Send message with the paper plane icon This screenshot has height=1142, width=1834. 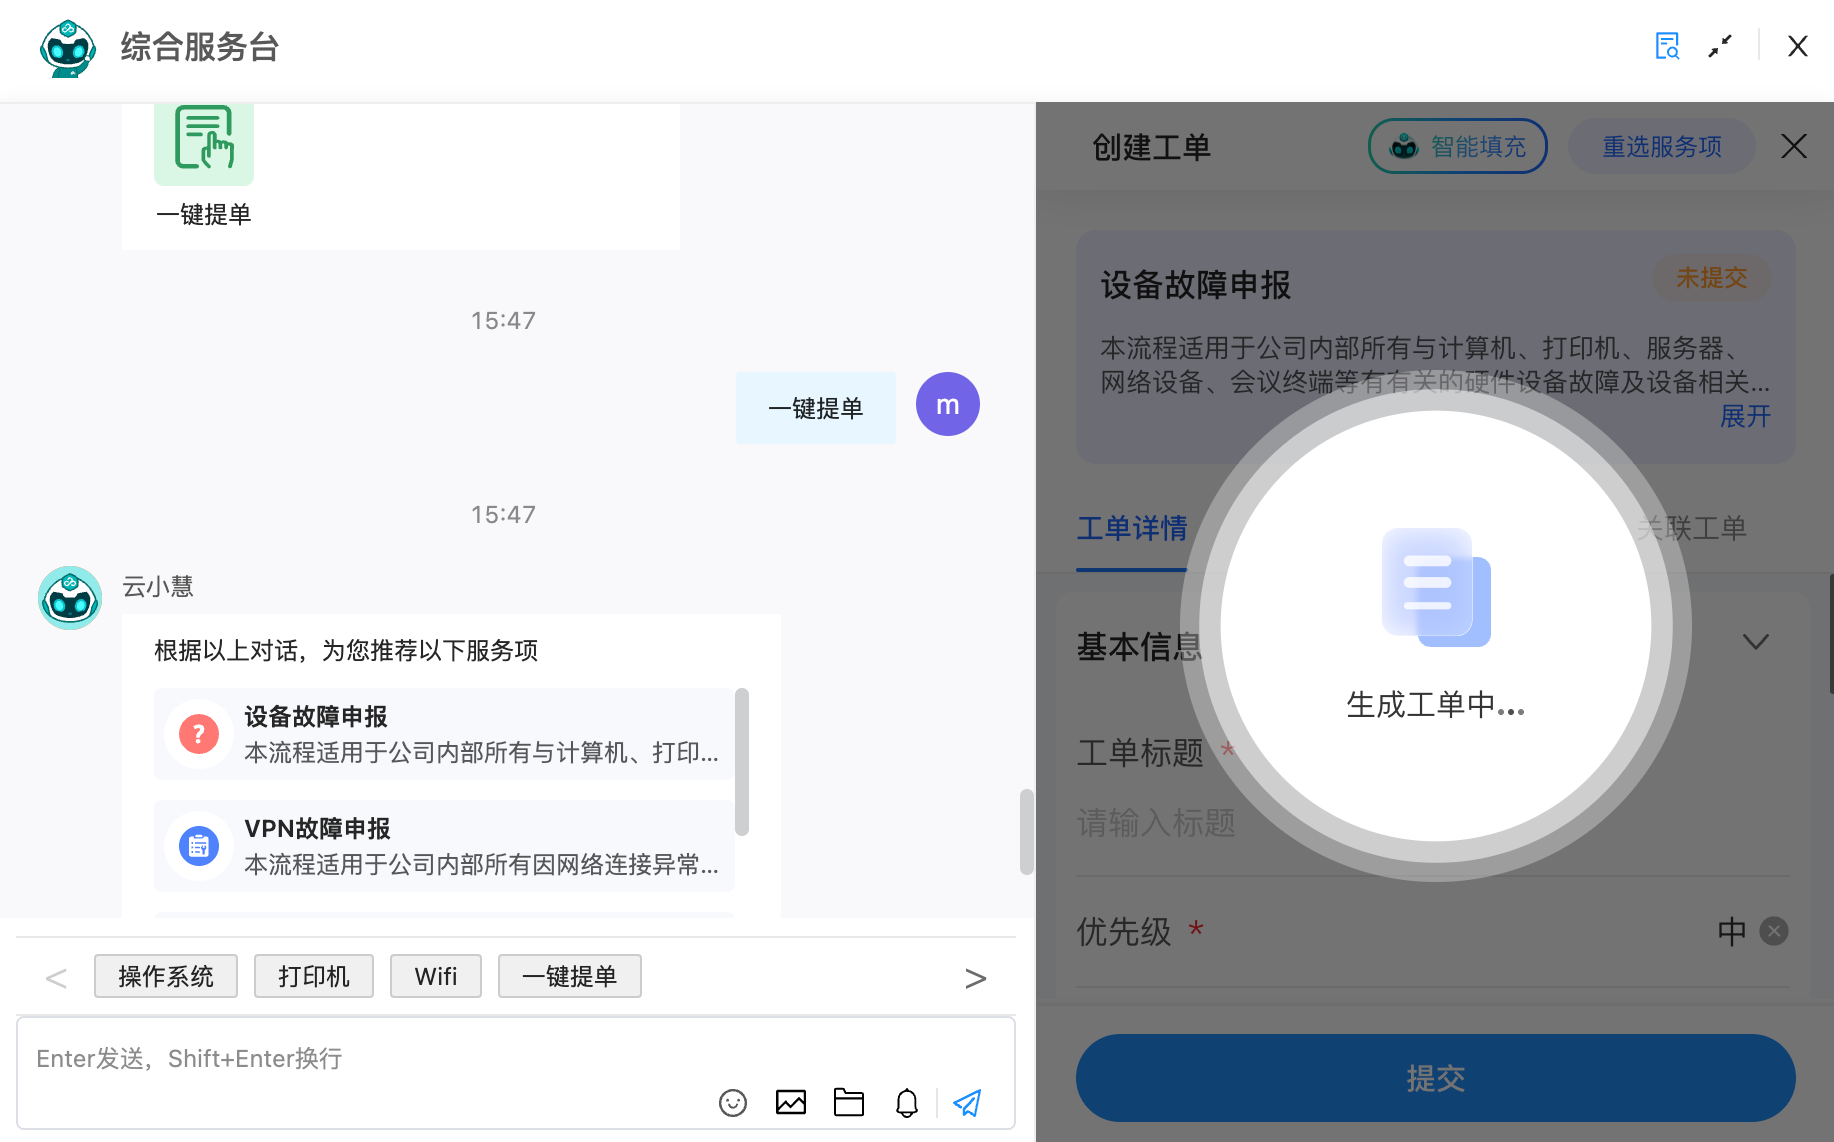(x=966, y=1102)
